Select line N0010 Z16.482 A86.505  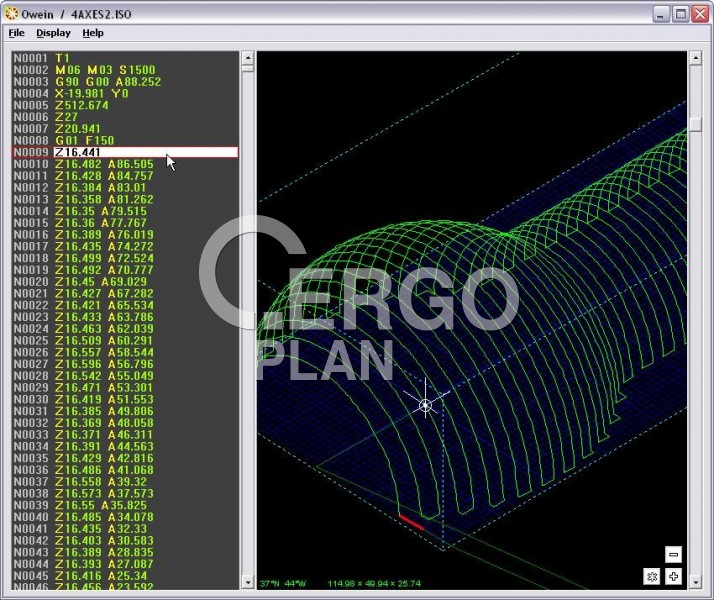point(125,164)
